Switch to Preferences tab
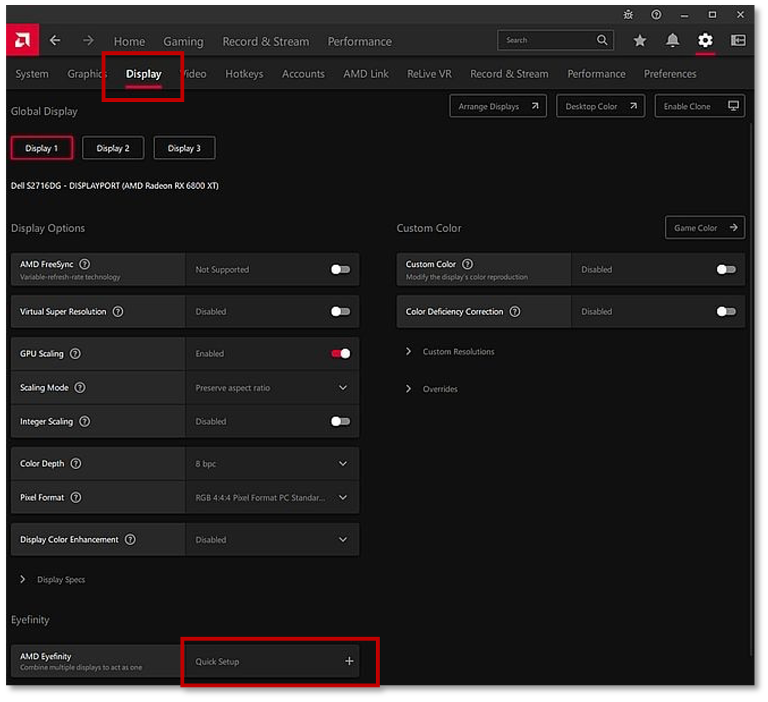Image resolution: width=768 pixels, height=702 pixels. [x=670, y=74]
